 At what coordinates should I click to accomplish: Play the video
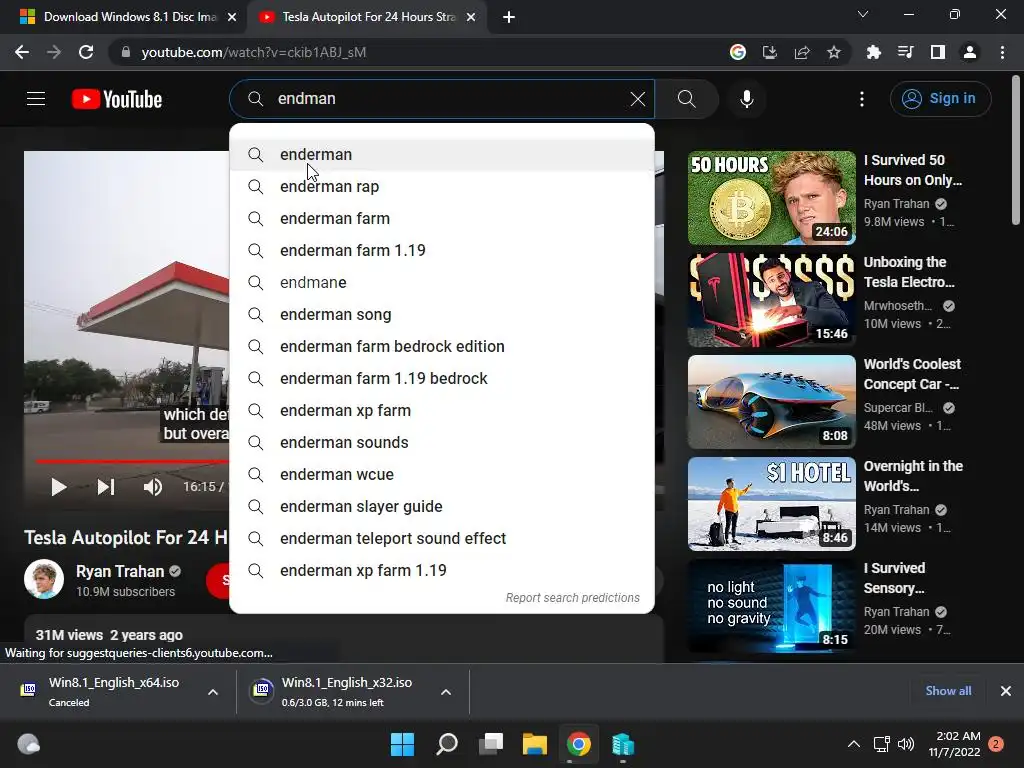click(x=59, y=487)
